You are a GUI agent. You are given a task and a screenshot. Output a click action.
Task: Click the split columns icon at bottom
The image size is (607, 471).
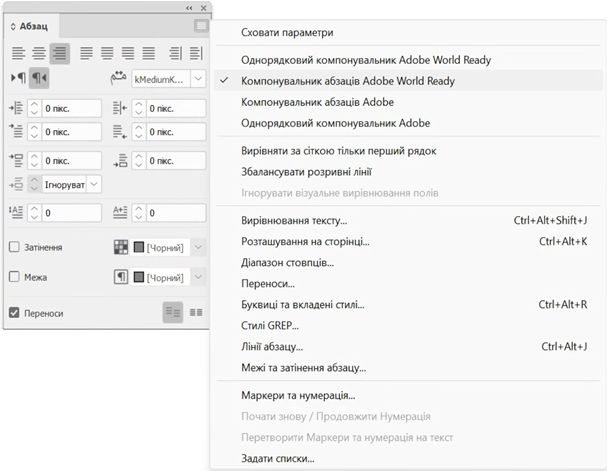point(196,312)
